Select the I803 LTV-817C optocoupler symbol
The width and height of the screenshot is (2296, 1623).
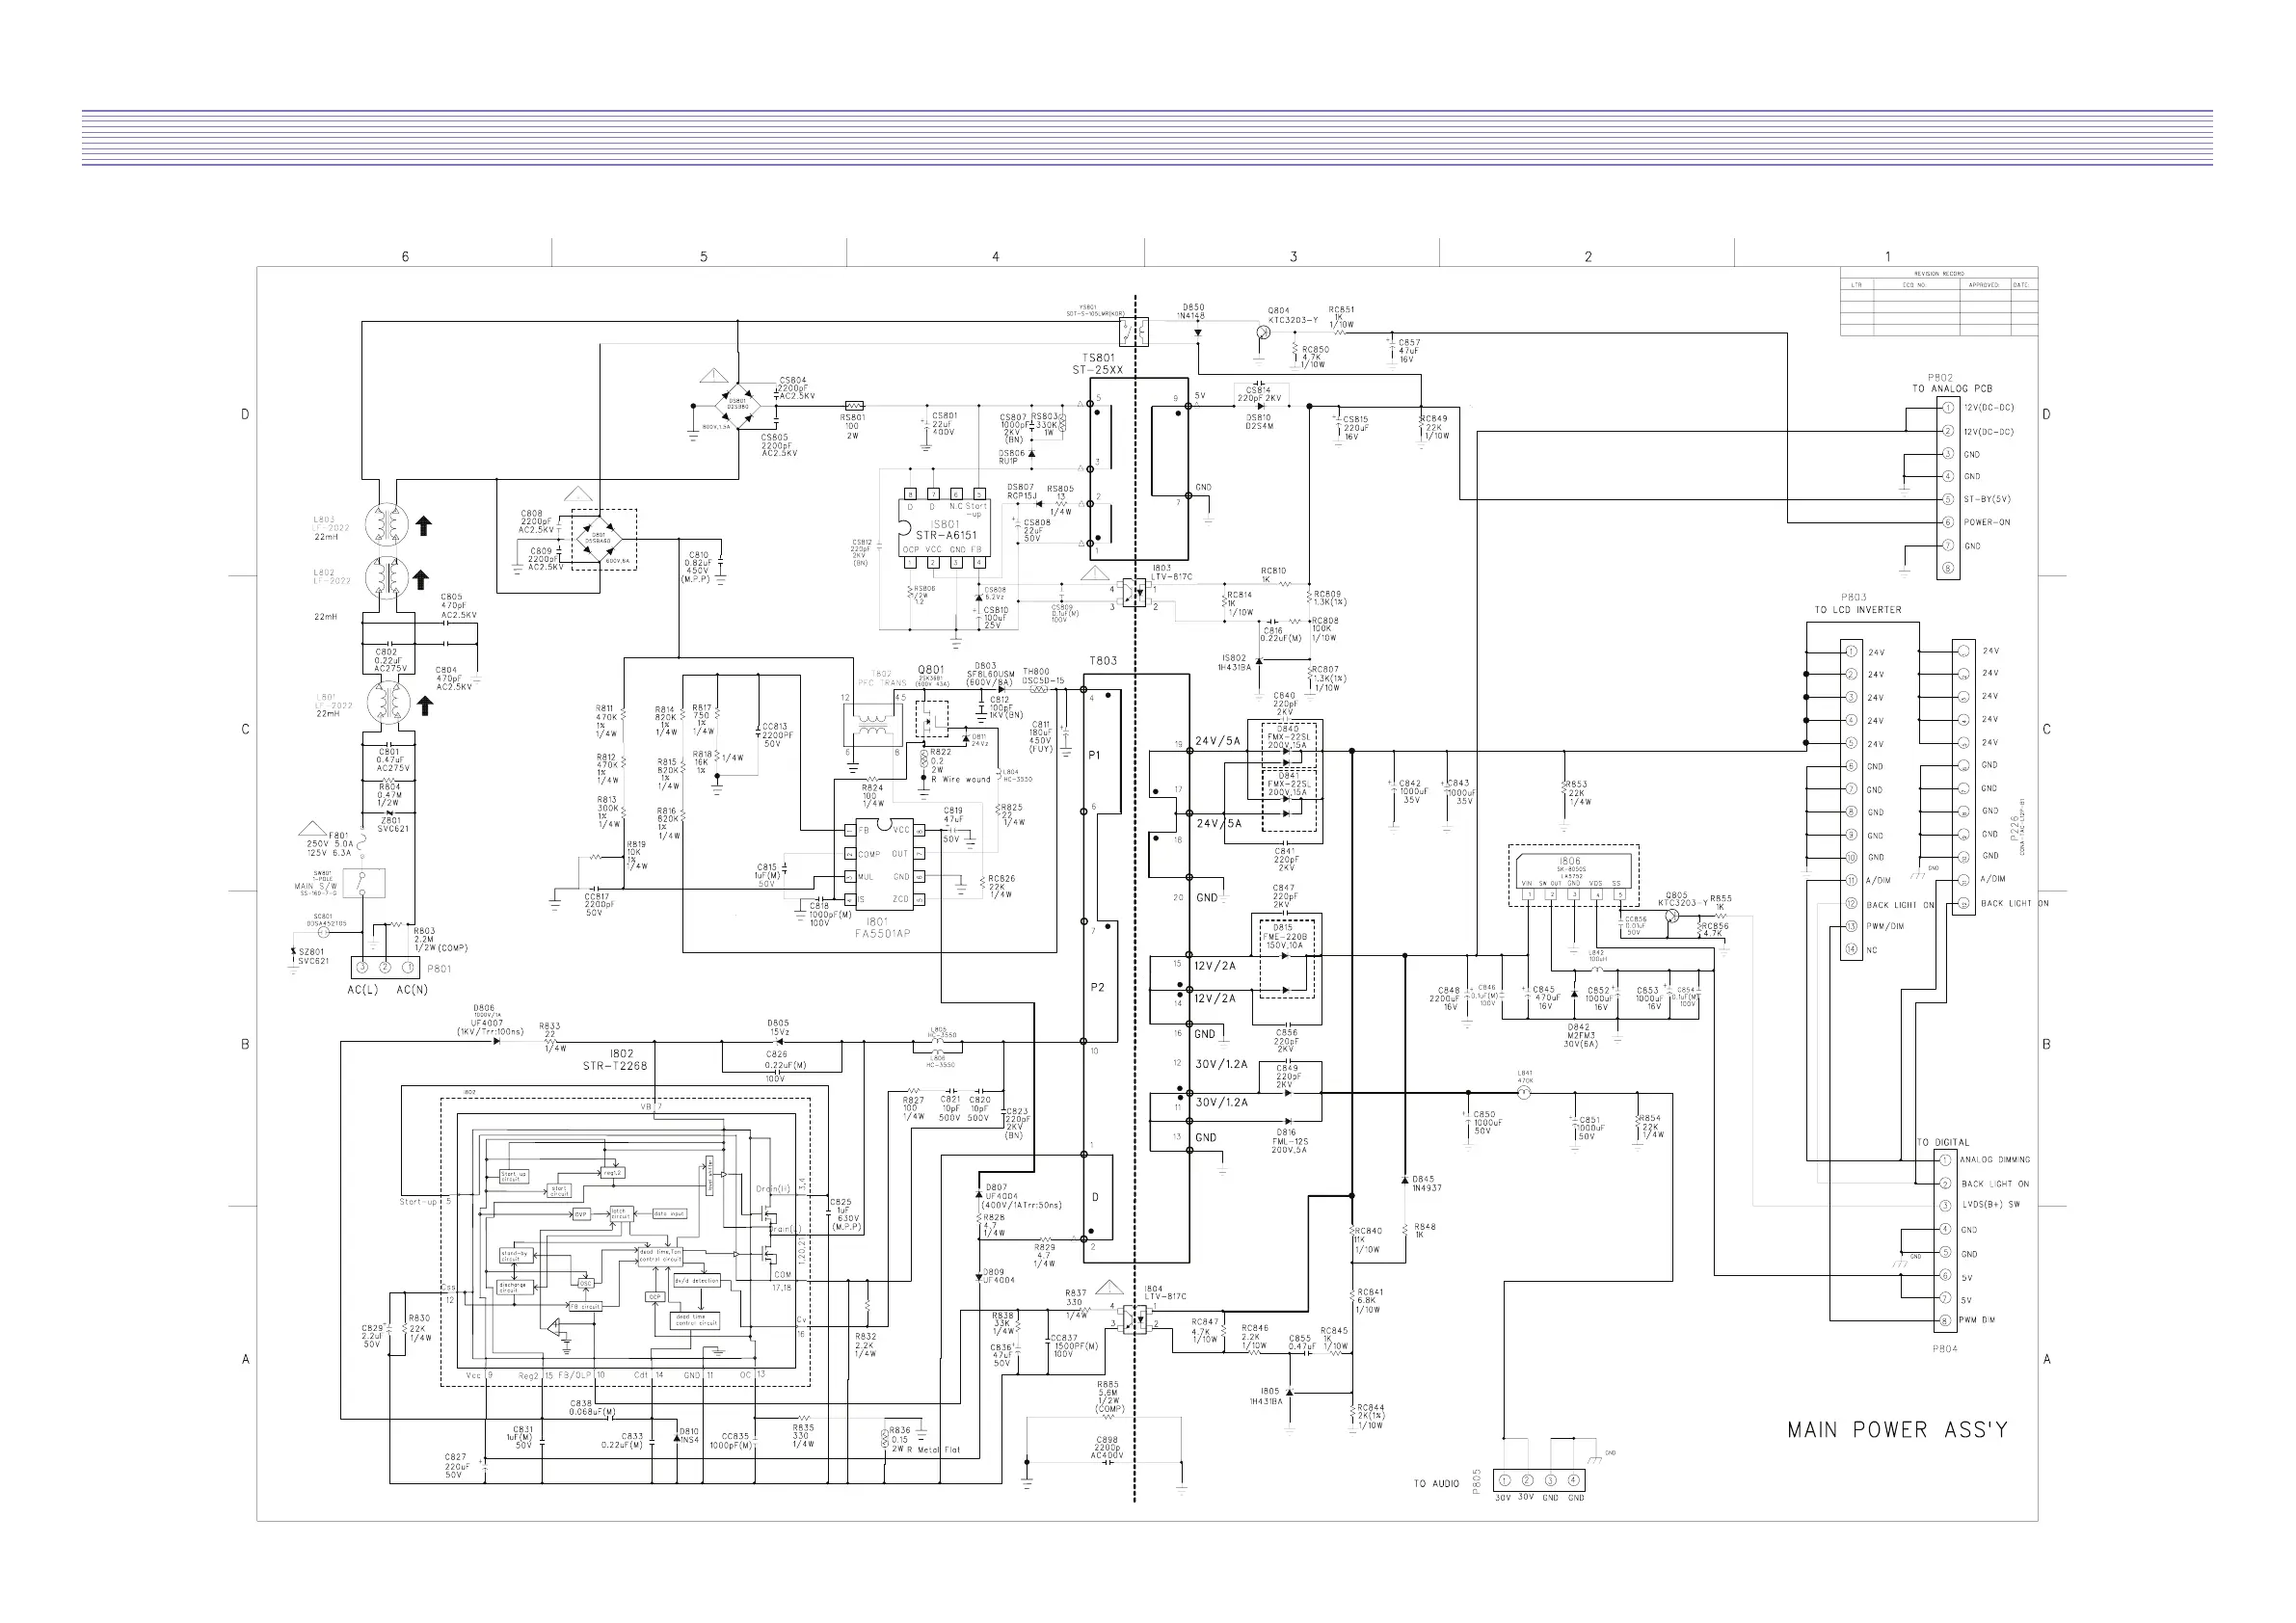click(1134, 592)
